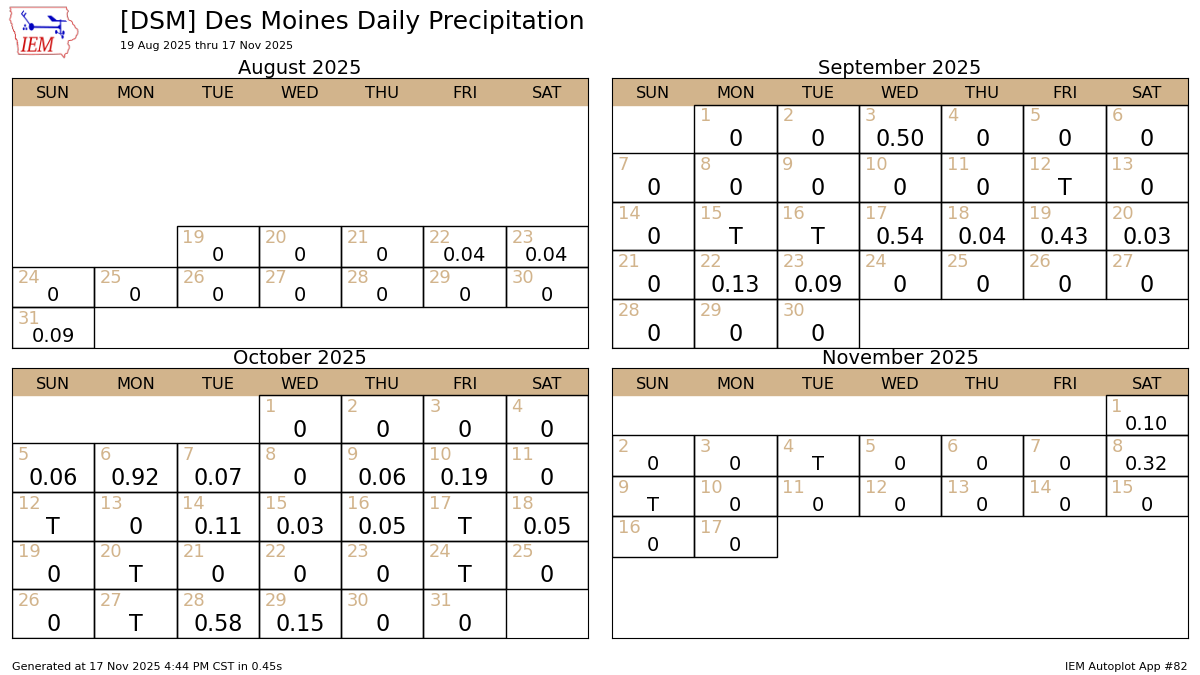Select the date range subtitle text
The height and width of the screenshot is (675, 1200).
pyautogui.click(x=206, y=46)
